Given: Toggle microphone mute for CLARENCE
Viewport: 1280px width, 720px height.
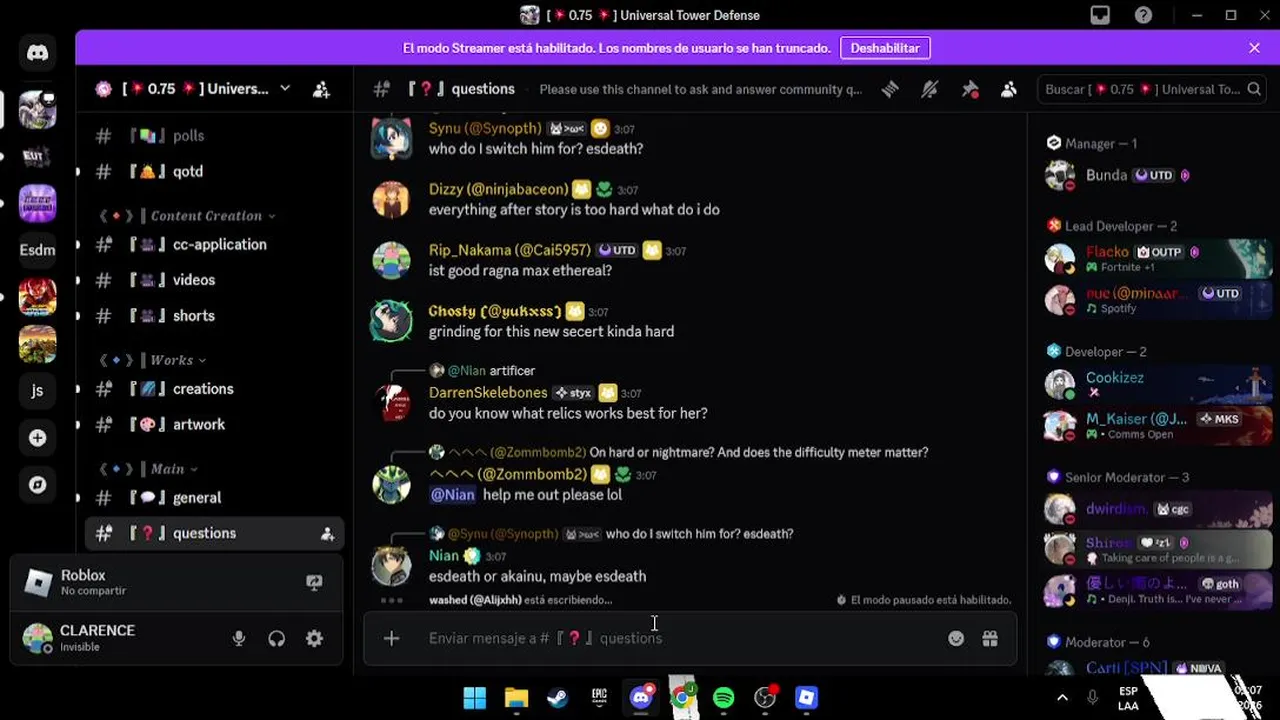Looking at the screenshot, I should tap(239, 638).
